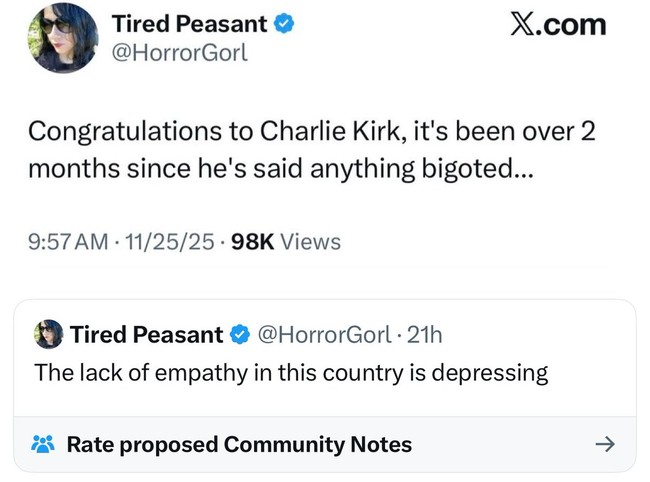Viewport: 650px width, 482px height.
Task: Click the verified badge in the quoted post
Action: [240, 333]
